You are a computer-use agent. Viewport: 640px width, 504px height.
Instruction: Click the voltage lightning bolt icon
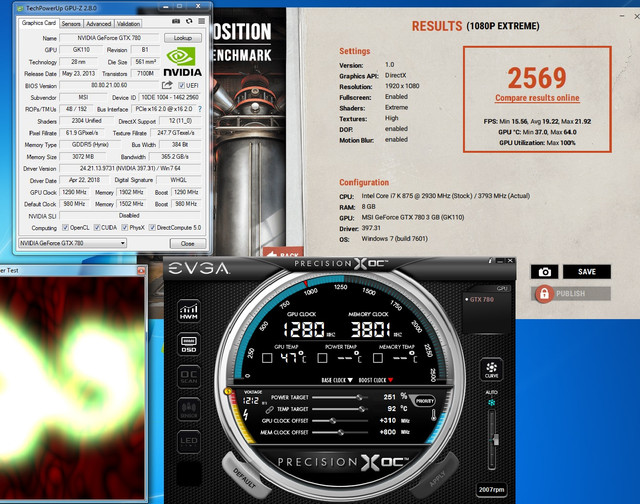click(246, 414)
